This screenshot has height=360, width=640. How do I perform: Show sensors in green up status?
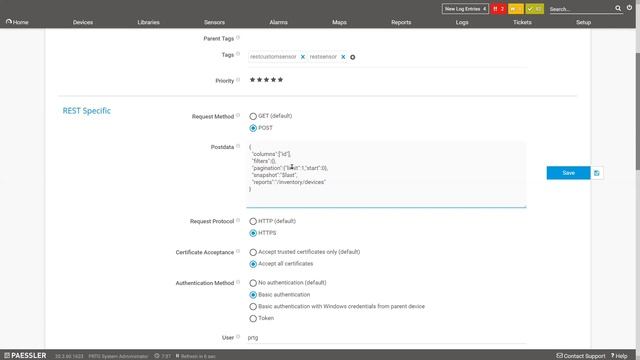point(535,9)
